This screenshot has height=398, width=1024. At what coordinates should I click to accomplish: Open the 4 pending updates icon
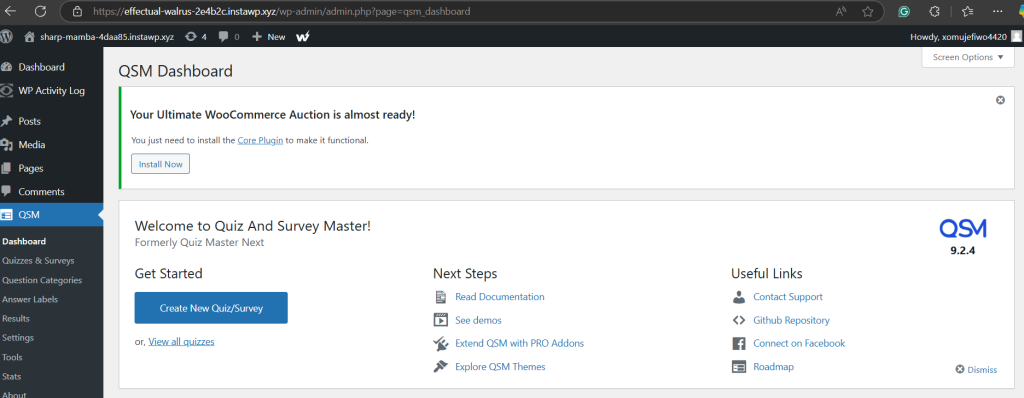pos(196,37)
